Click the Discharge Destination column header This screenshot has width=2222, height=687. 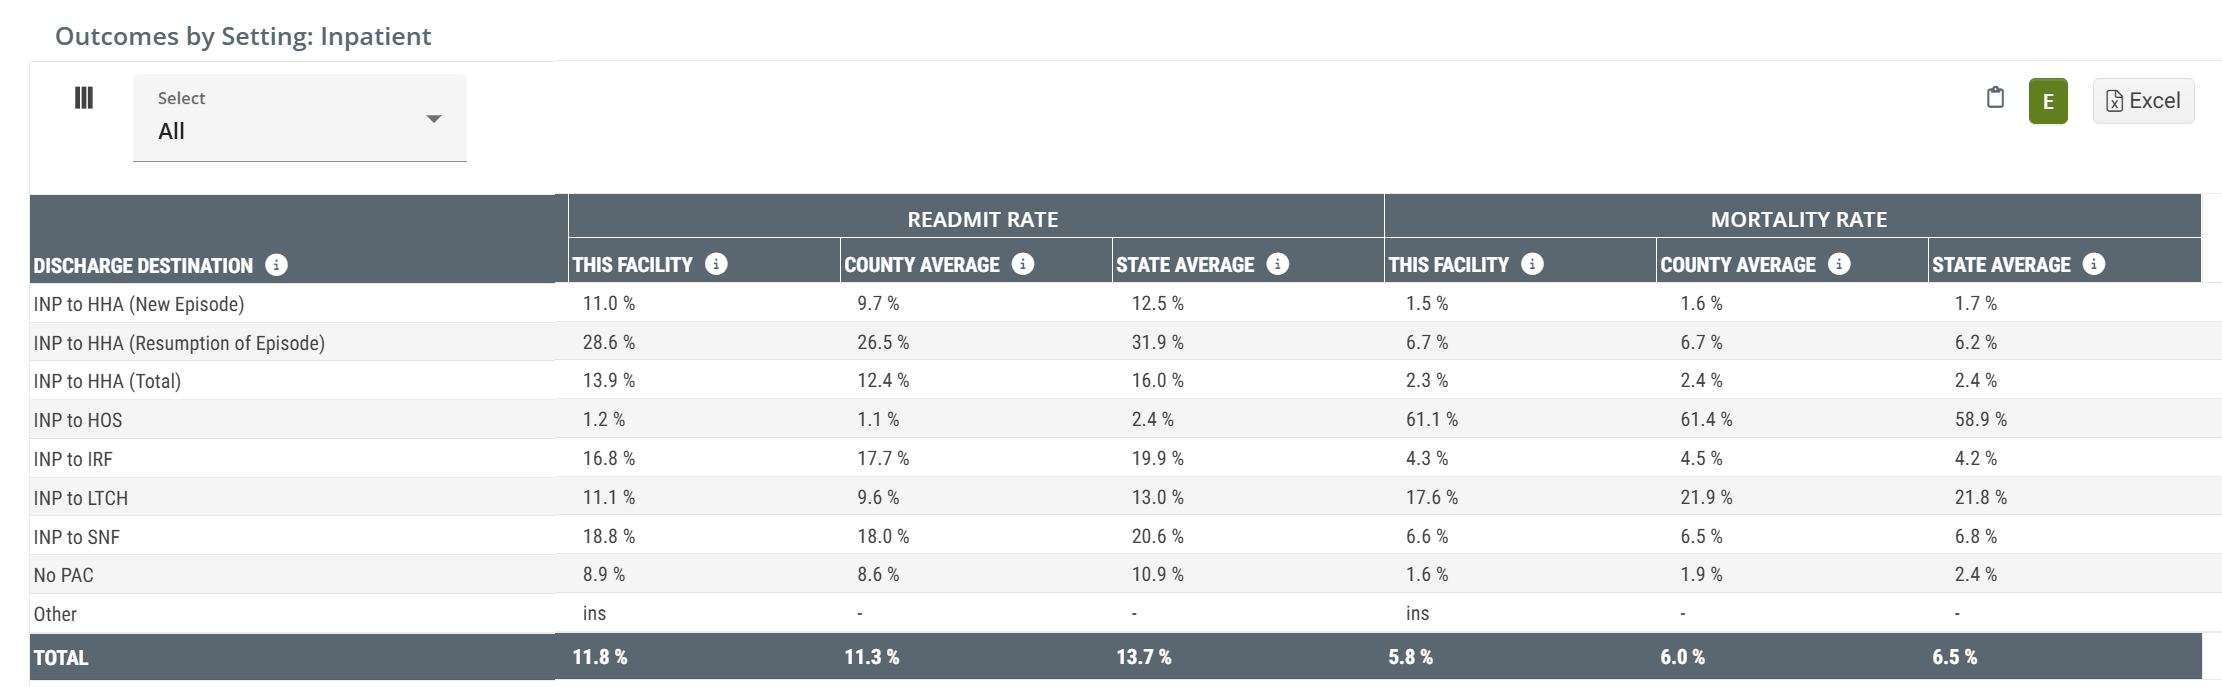pyautogui.click(x=143, y=266)
